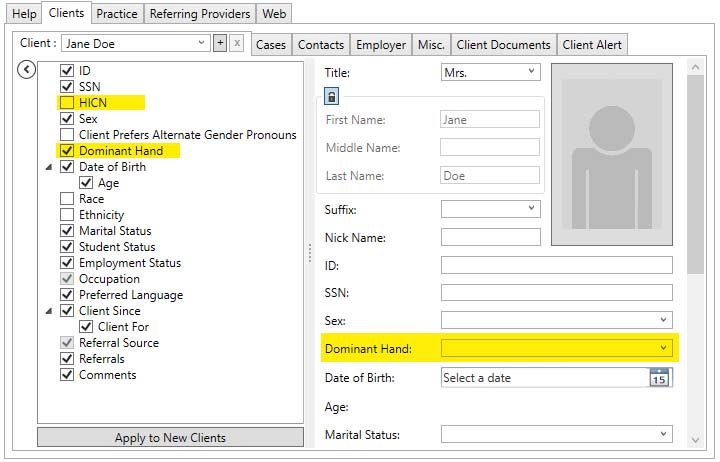Collapse the Date of Birth tree node
The height and width of the screenshot is (462, 720).
[49, 168]
